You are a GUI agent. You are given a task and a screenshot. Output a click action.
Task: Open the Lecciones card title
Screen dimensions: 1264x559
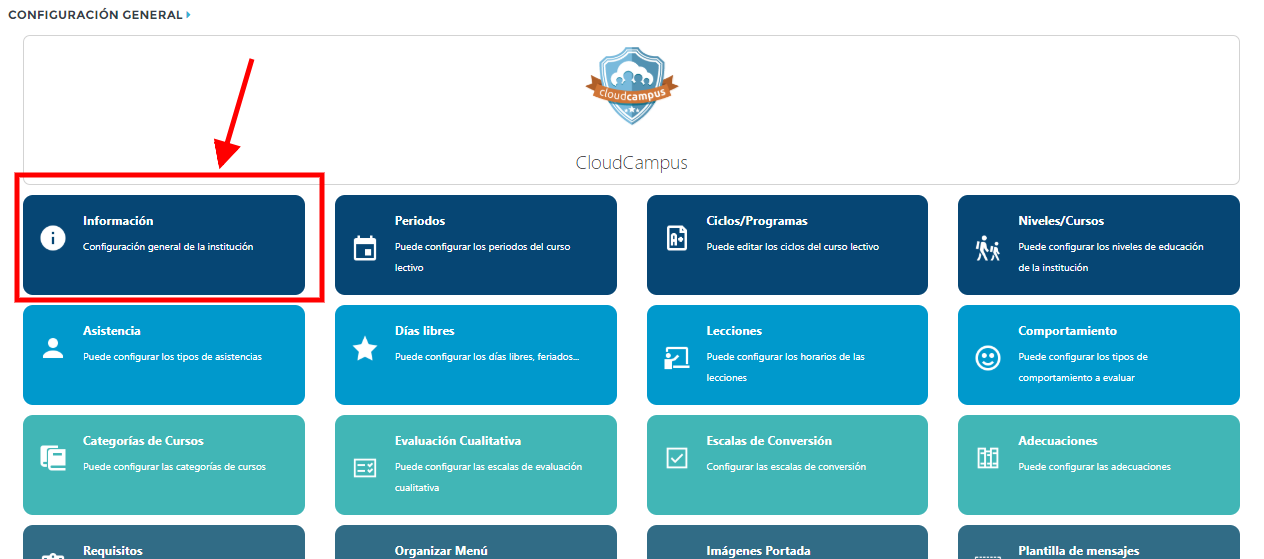[734, 331]
